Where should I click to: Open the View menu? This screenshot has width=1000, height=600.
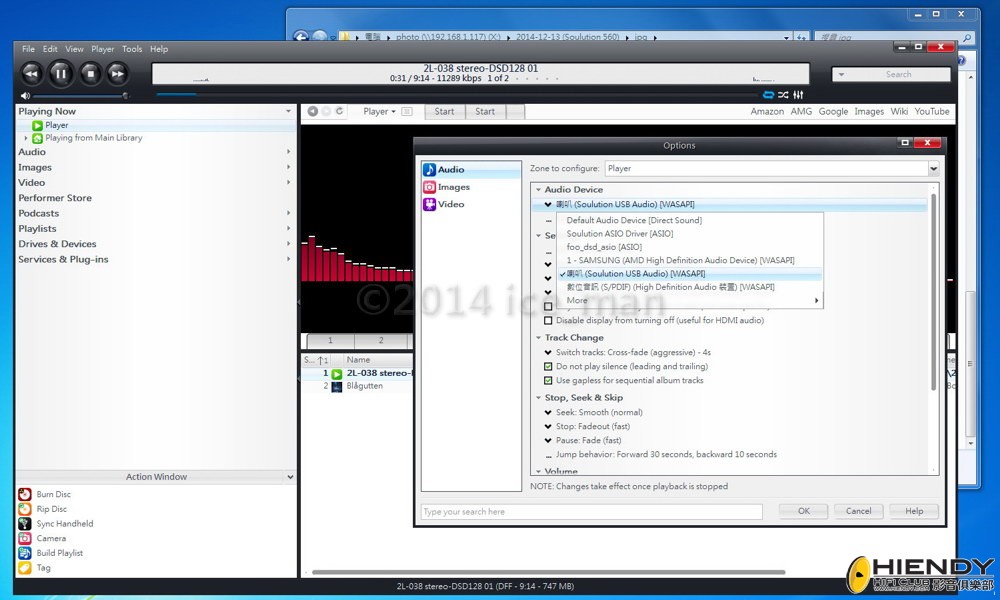coord(74,49)
